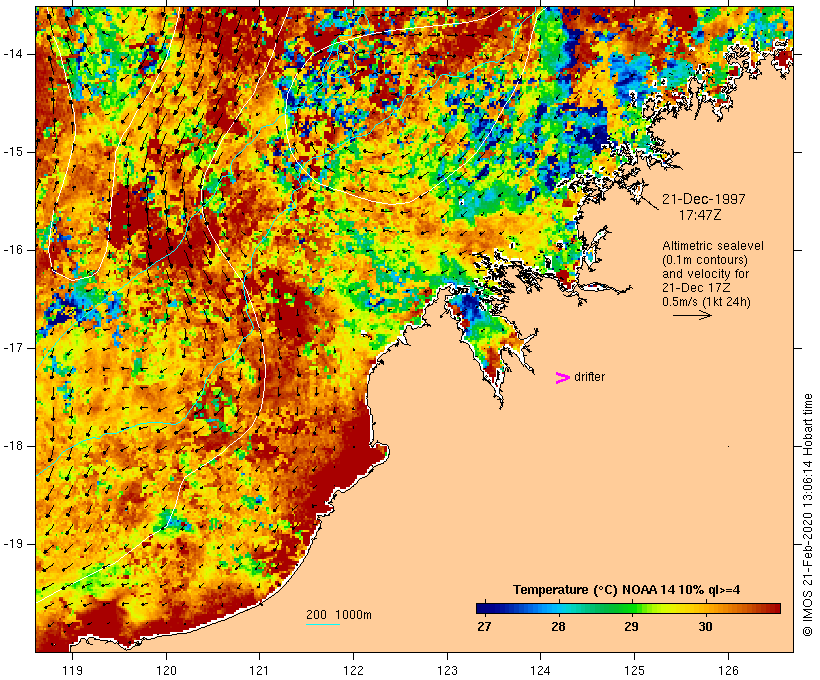Click the colorbar value 30

coord(705,626)
